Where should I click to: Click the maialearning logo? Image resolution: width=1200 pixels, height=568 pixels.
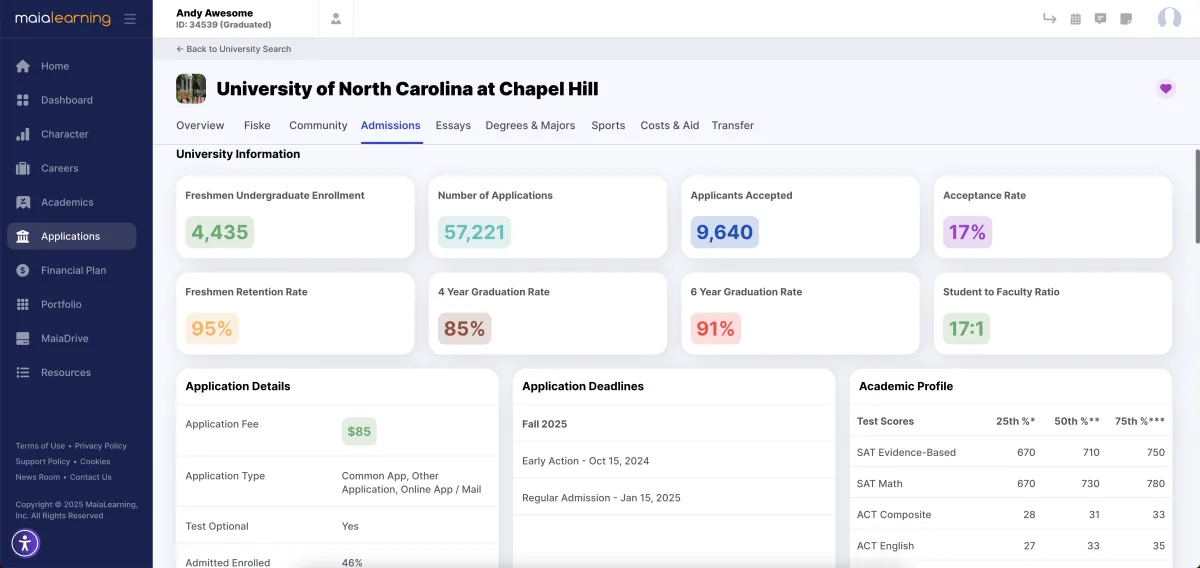tap(61, 18)
